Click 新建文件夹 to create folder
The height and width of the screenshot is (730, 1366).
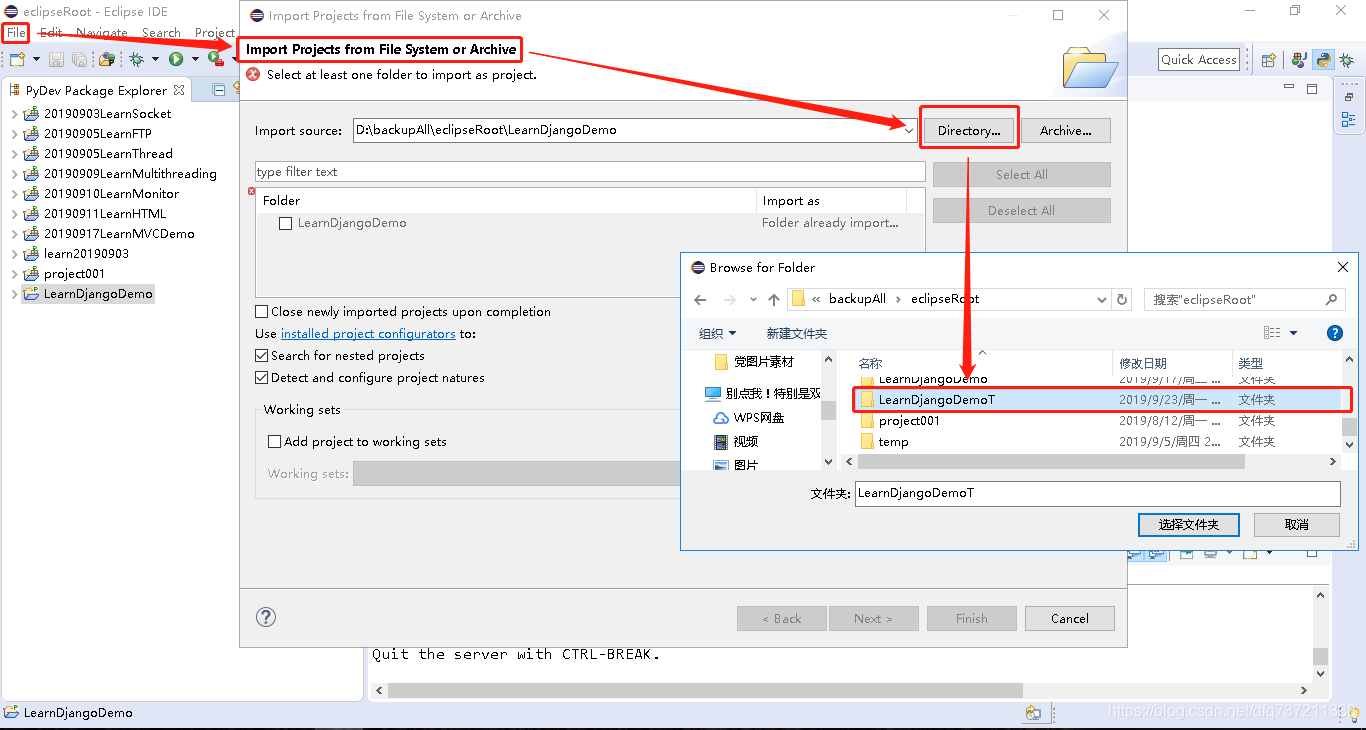tap(797, 333)
